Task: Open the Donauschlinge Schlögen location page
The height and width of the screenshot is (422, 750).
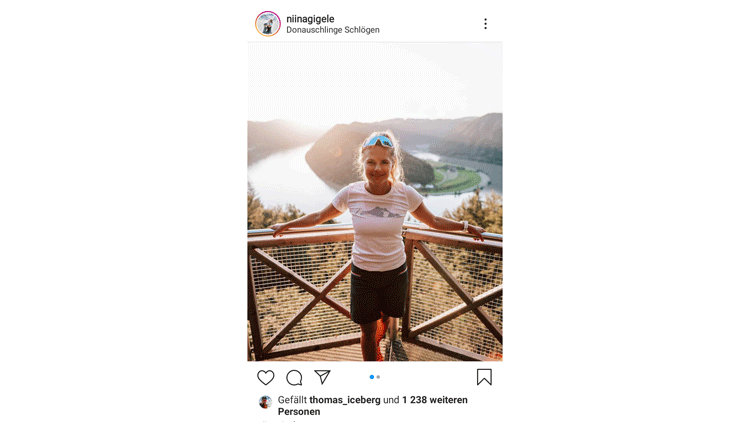Action: pos(333,30)
